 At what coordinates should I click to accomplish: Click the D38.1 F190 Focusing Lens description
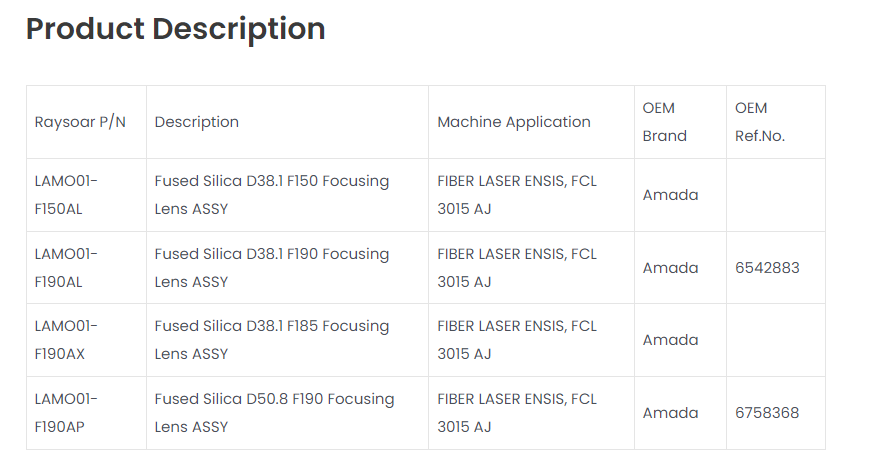pos(271,268)
